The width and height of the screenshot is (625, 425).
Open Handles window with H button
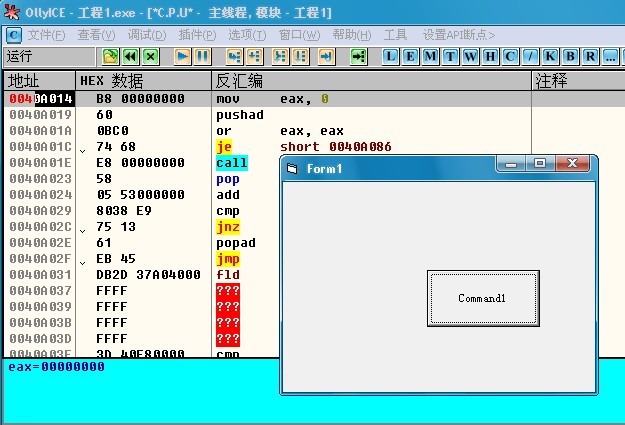(490, 56)
